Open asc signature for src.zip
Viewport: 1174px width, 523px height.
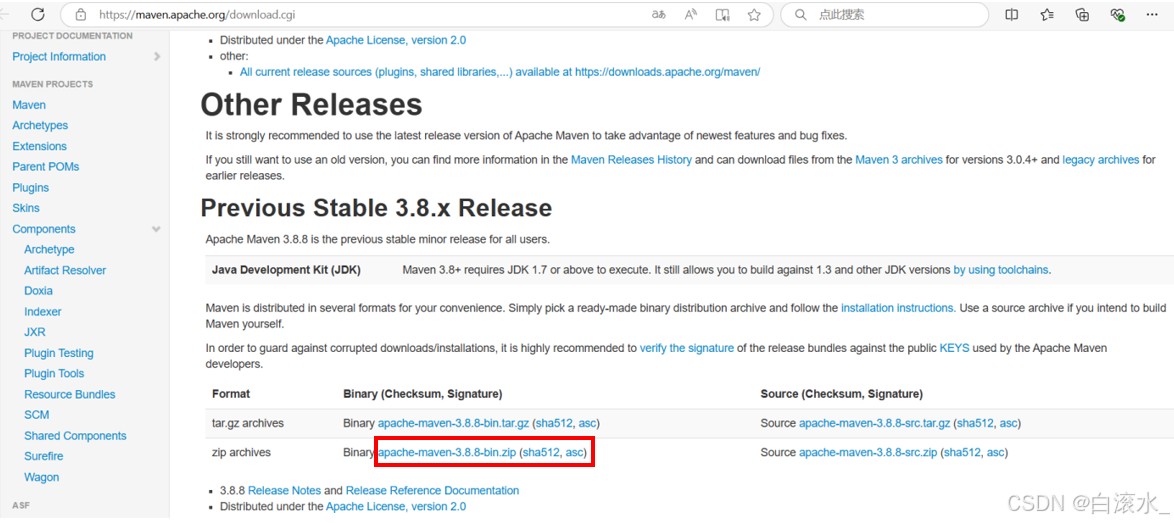pos(995,452)
